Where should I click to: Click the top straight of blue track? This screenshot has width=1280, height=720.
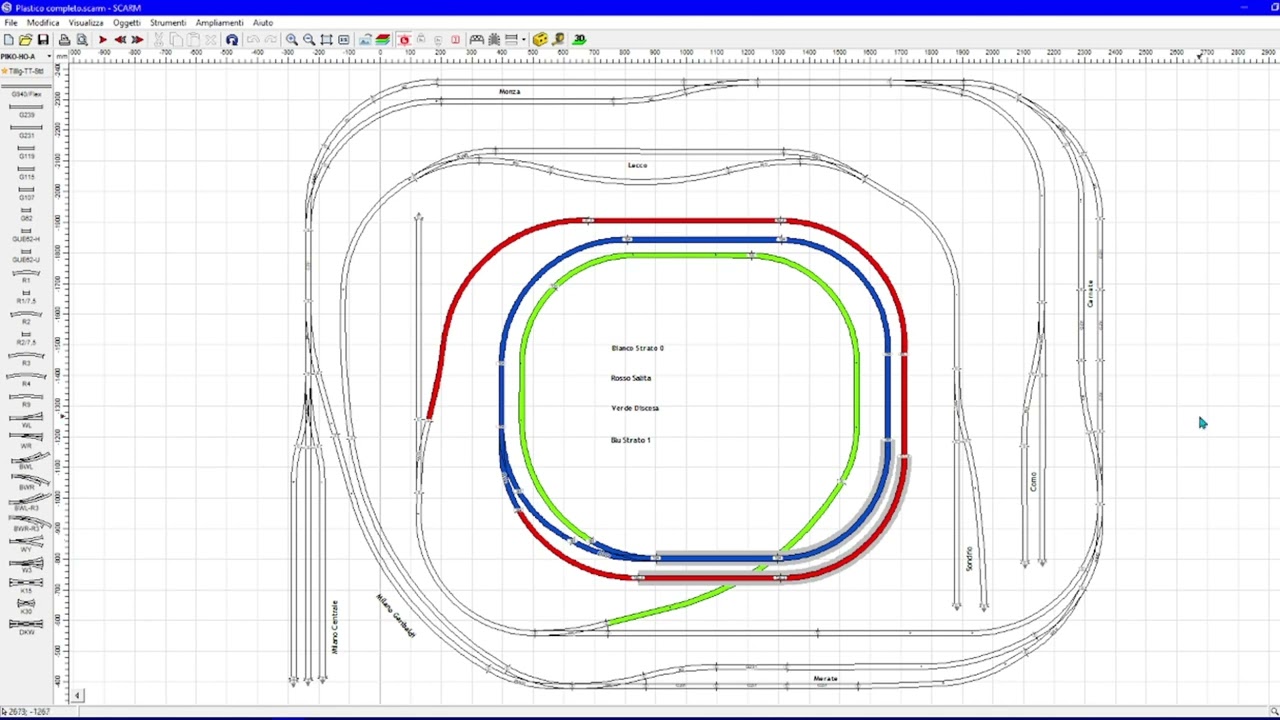[x=704, y=240]
